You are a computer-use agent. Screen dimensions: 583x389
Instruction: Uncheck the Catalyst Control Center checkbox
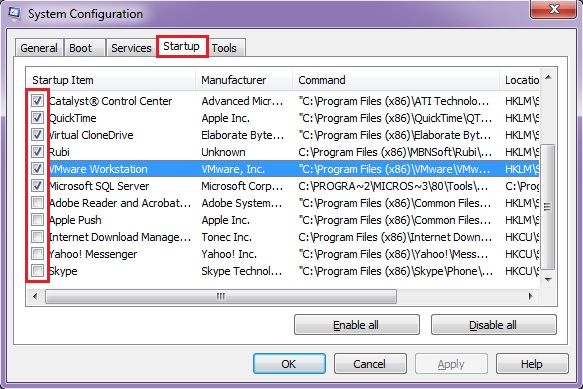pos(37,100)
